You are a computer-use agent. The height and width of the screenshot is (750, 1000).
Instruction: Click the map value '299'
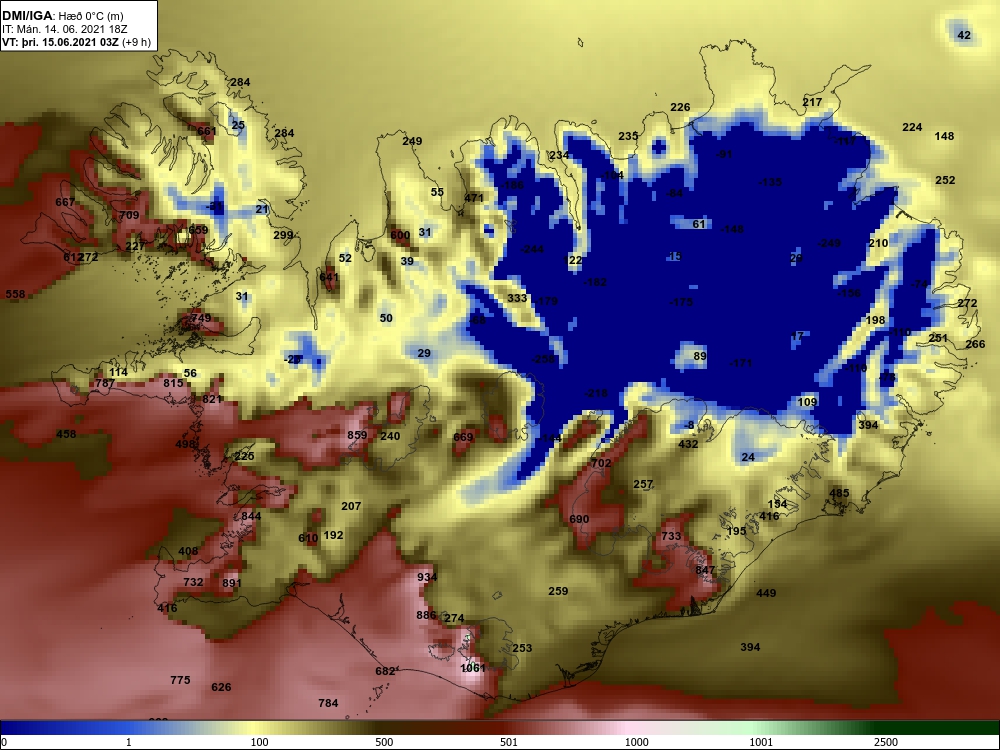click(283, 235)
